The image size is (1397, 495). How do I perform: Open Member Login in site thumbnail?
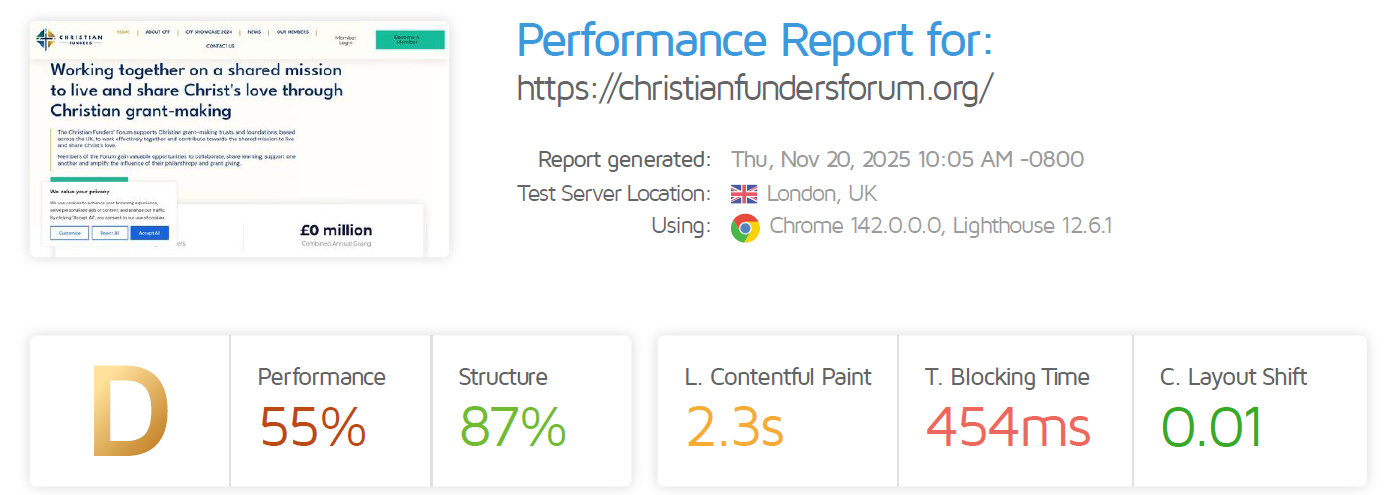point(345,40)
